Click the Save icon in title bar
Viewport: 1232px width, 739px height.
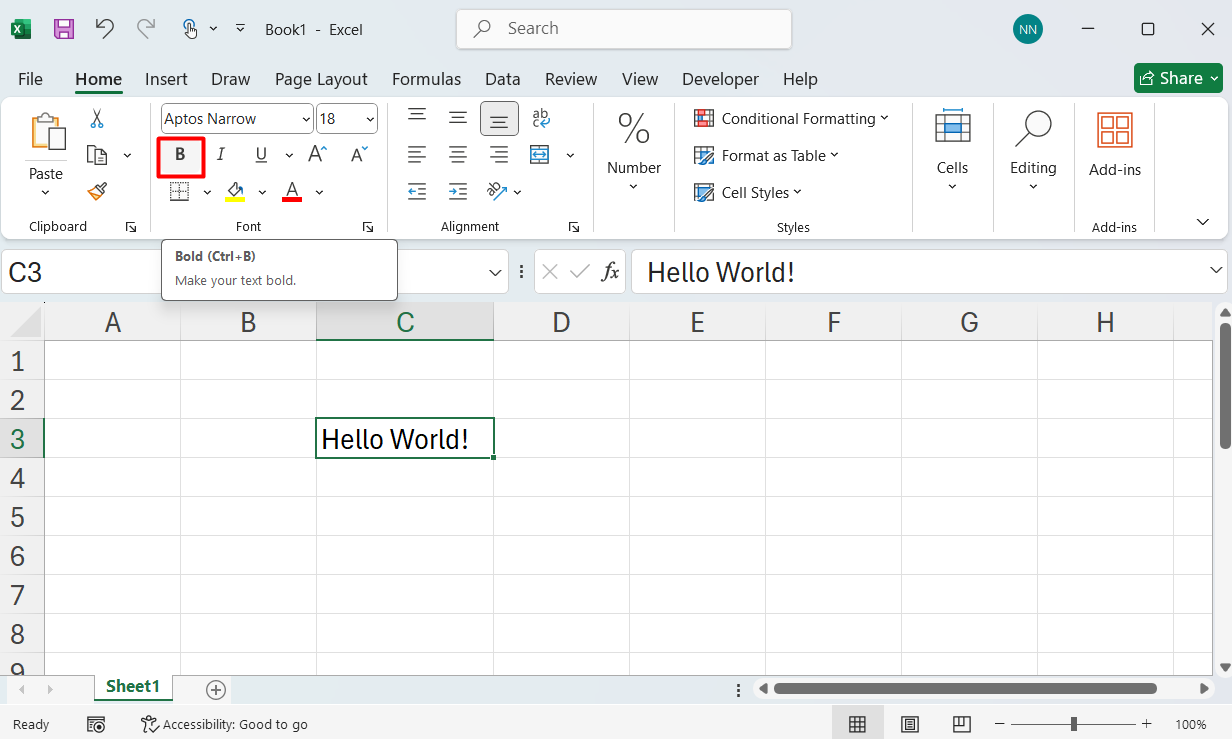[64, 29]
